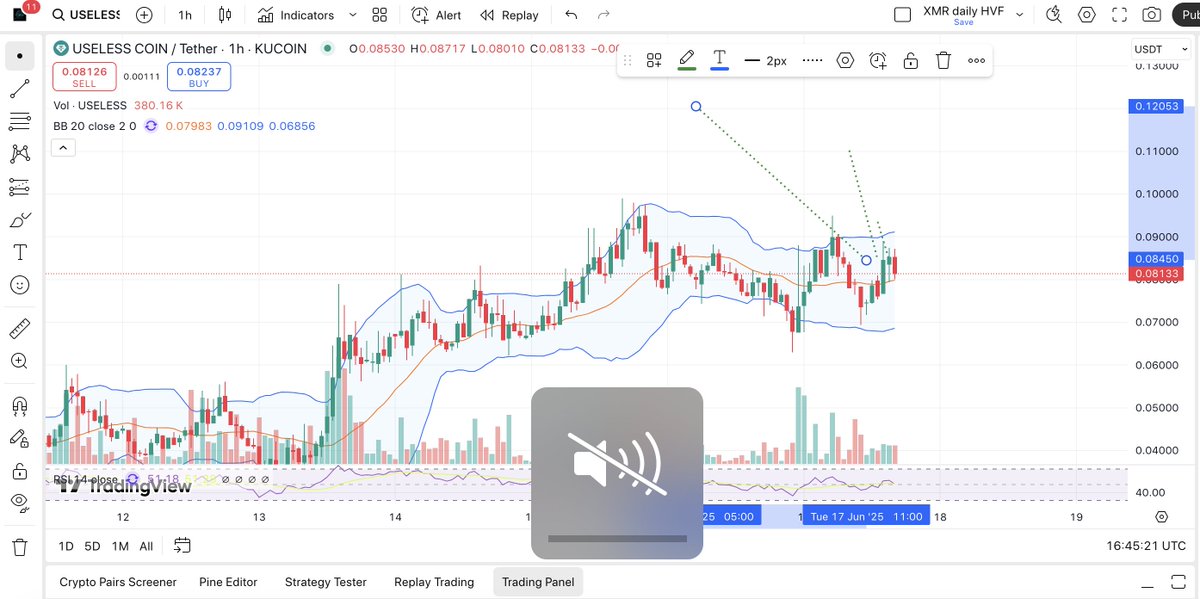
Task: Set date range to 5D
Action: [x=92, y=546]
